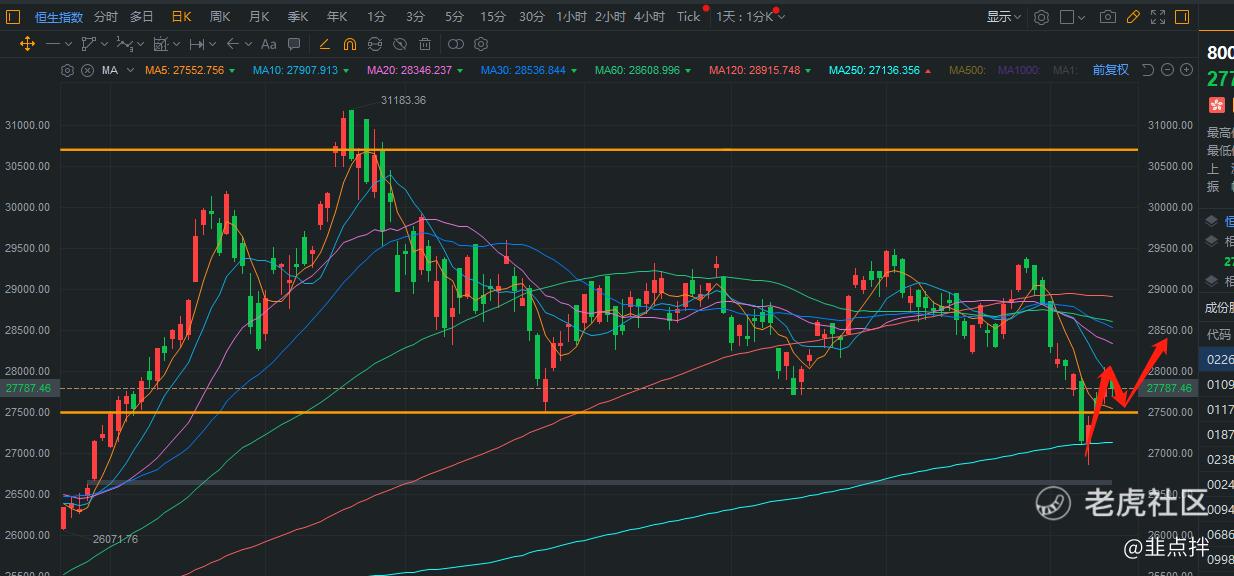Expand the polyline tool dropdown arrow
Image resolution: width=1234 pixels, height=576 pixels.
point(103,44)
